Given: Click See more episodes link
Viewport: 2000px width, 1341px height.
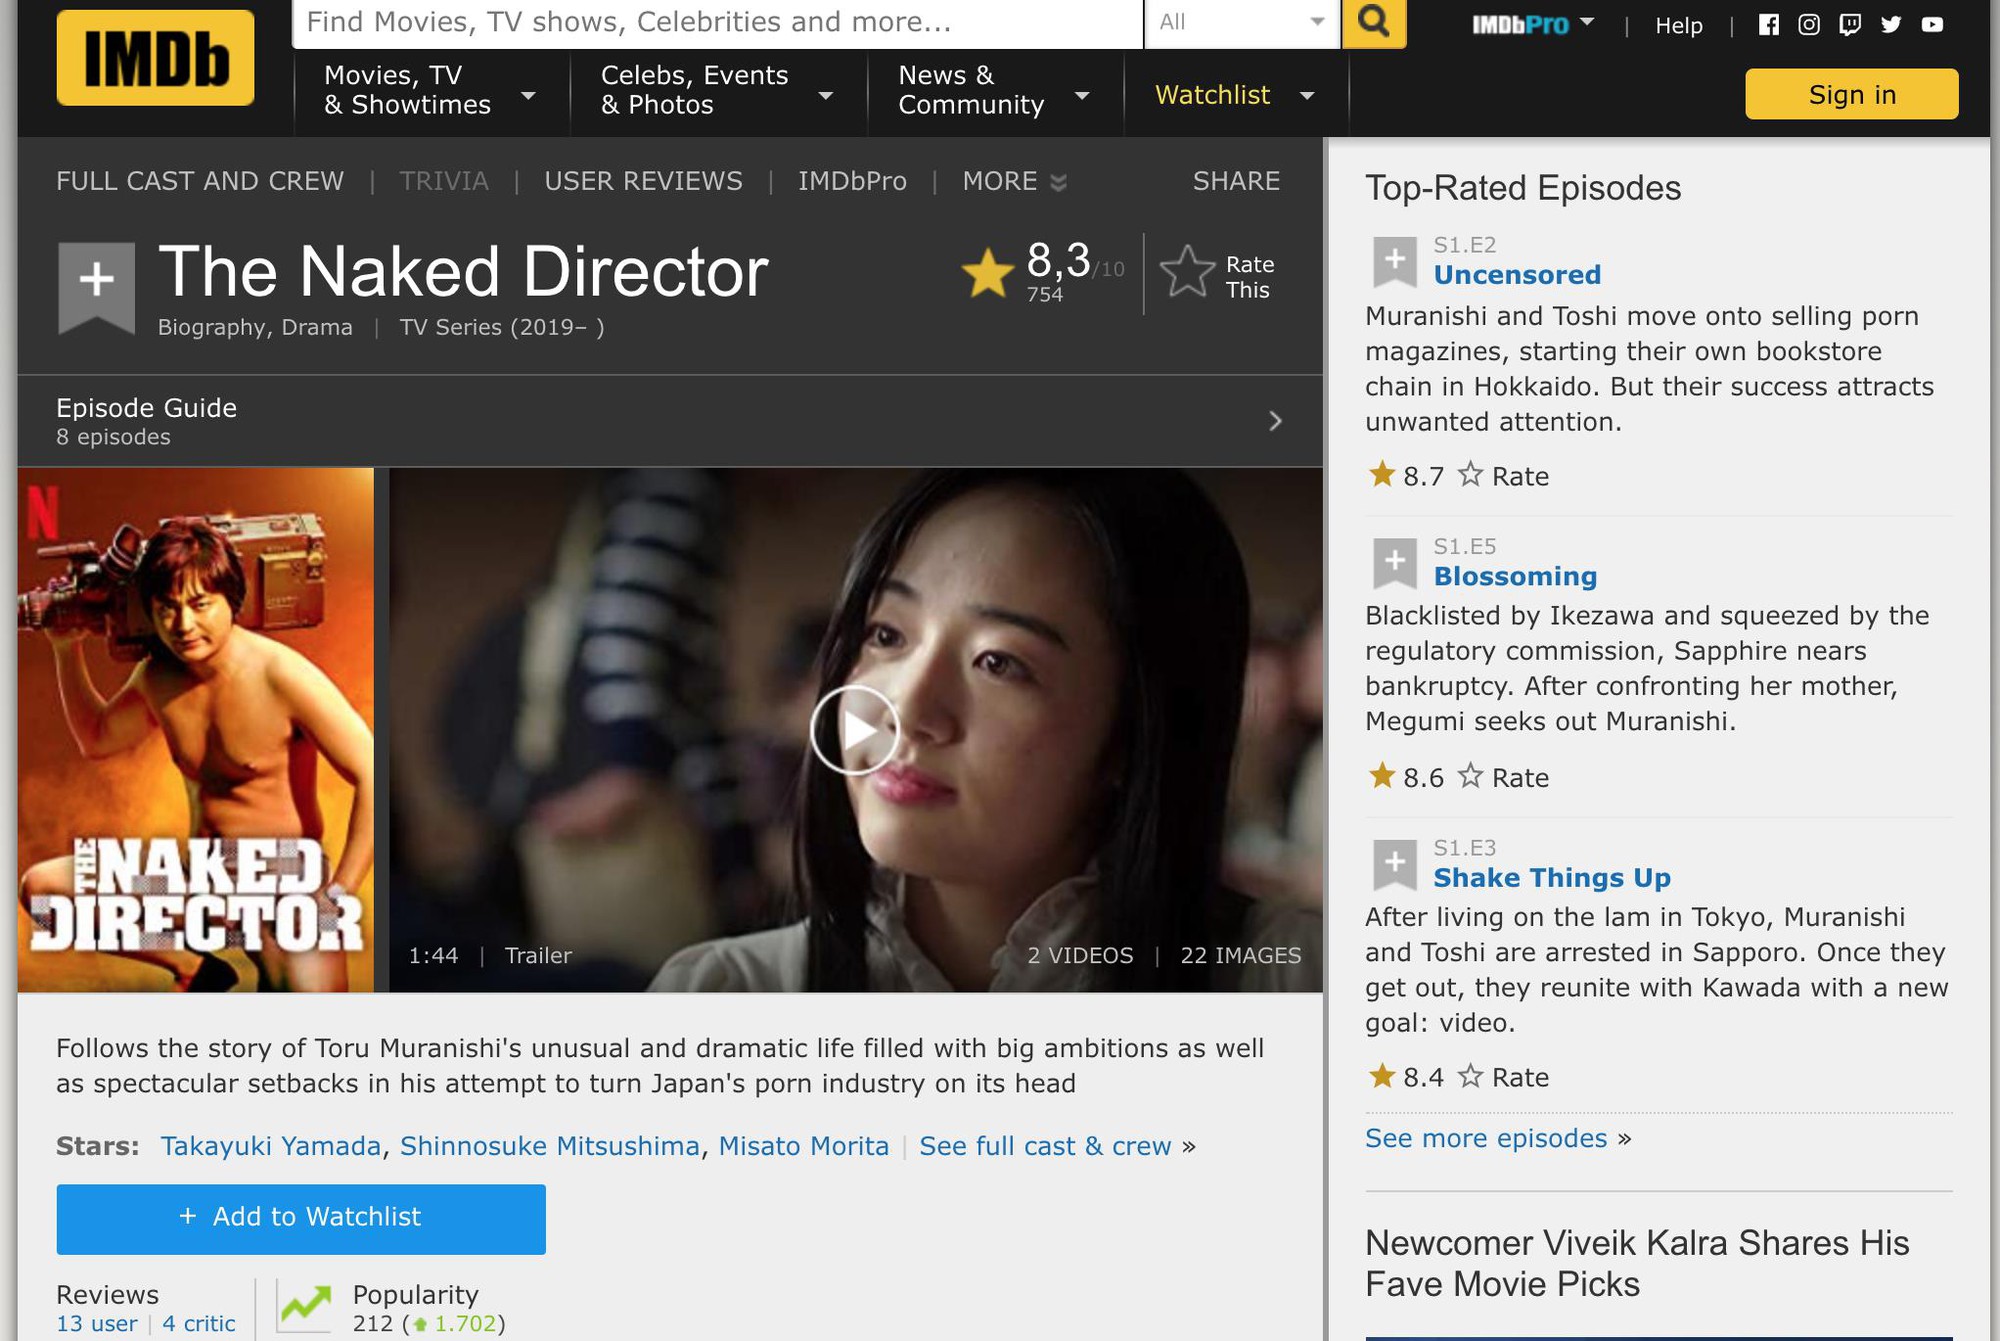Looking at the screenshot, I should (1486, 1138).
